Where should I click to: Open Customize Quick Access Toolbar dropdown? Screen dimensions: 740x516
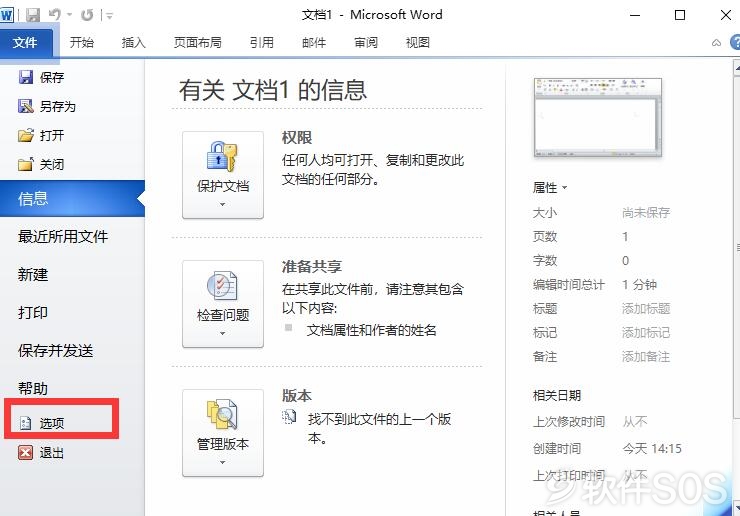108,16
